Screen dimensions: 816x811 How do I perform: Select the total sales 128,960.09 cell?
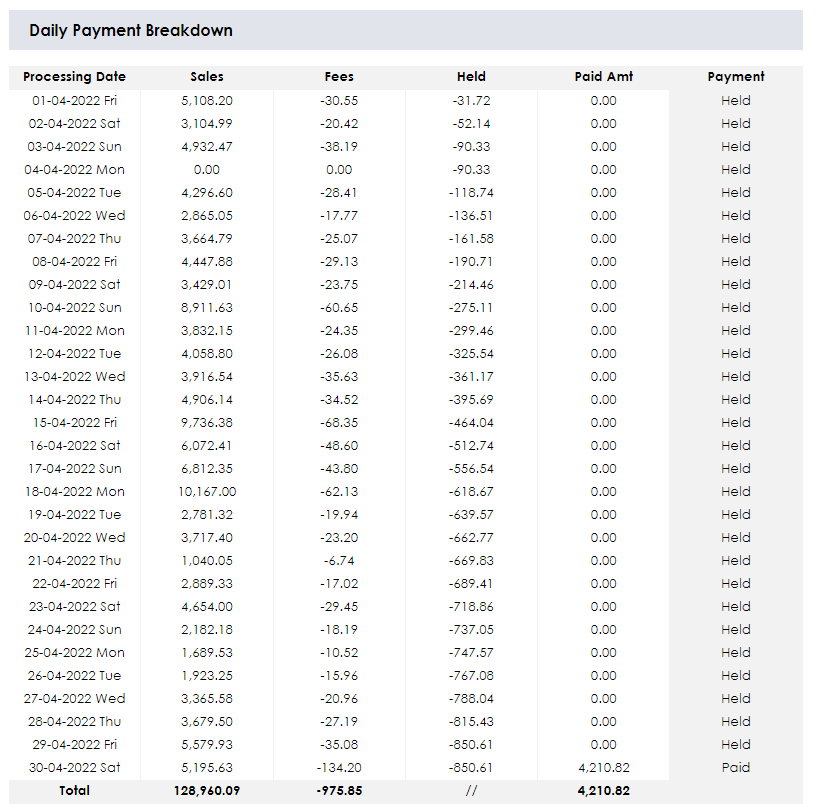[x=207, y=791]
